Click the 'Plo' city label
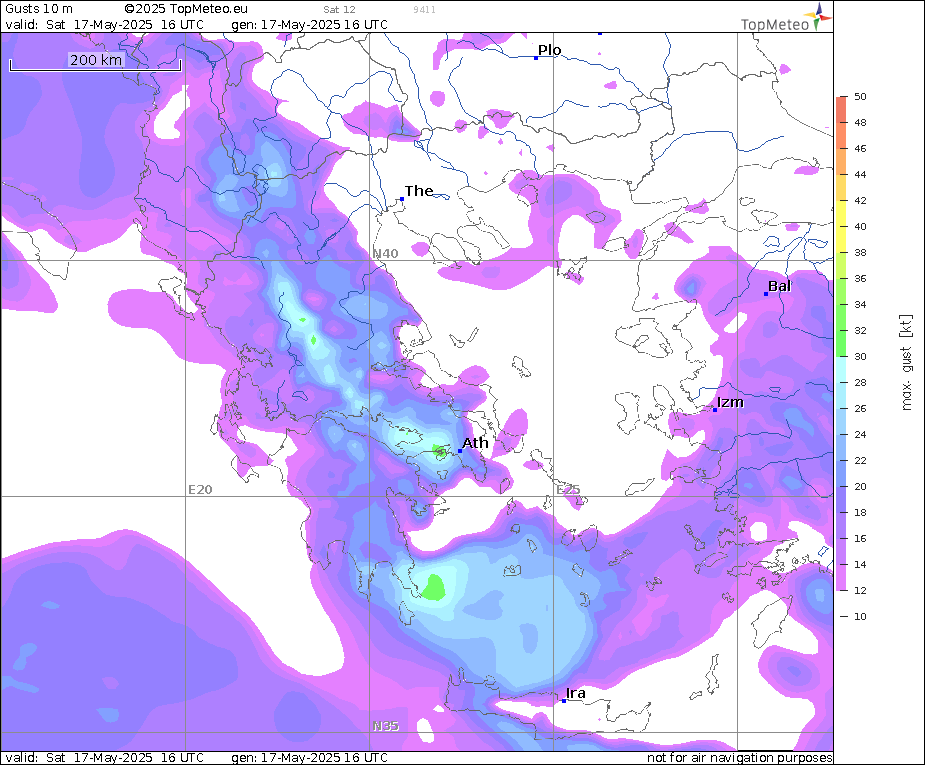 point(549,50)
